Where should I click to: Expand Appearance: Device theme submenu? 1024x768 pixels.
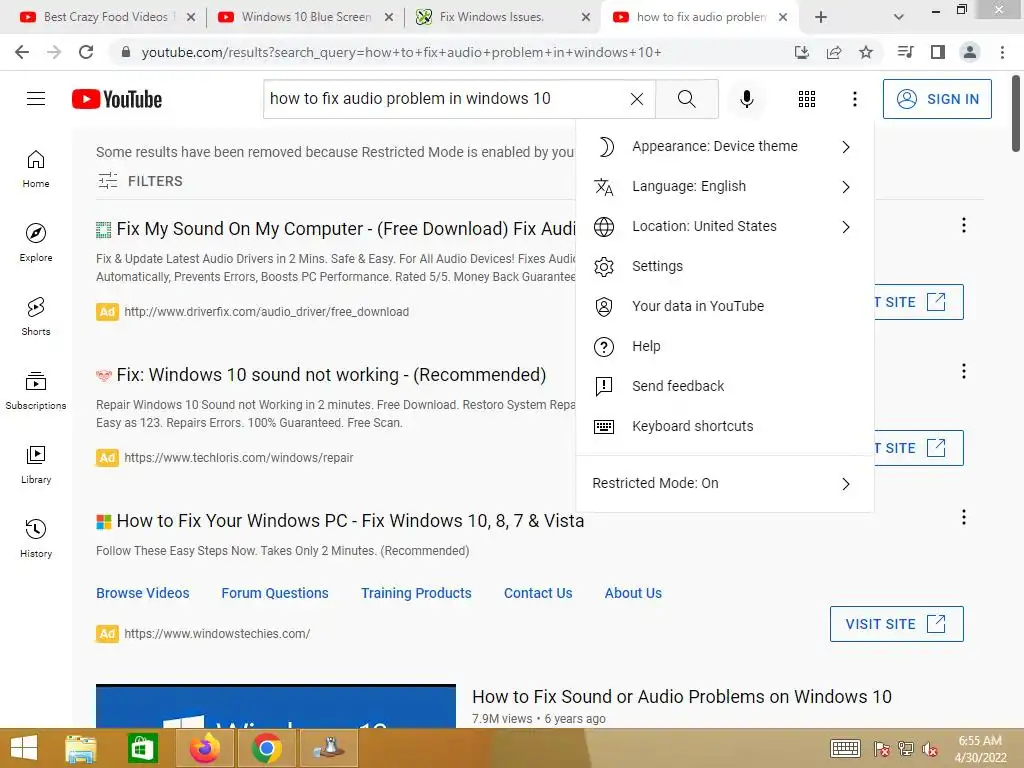725,146
